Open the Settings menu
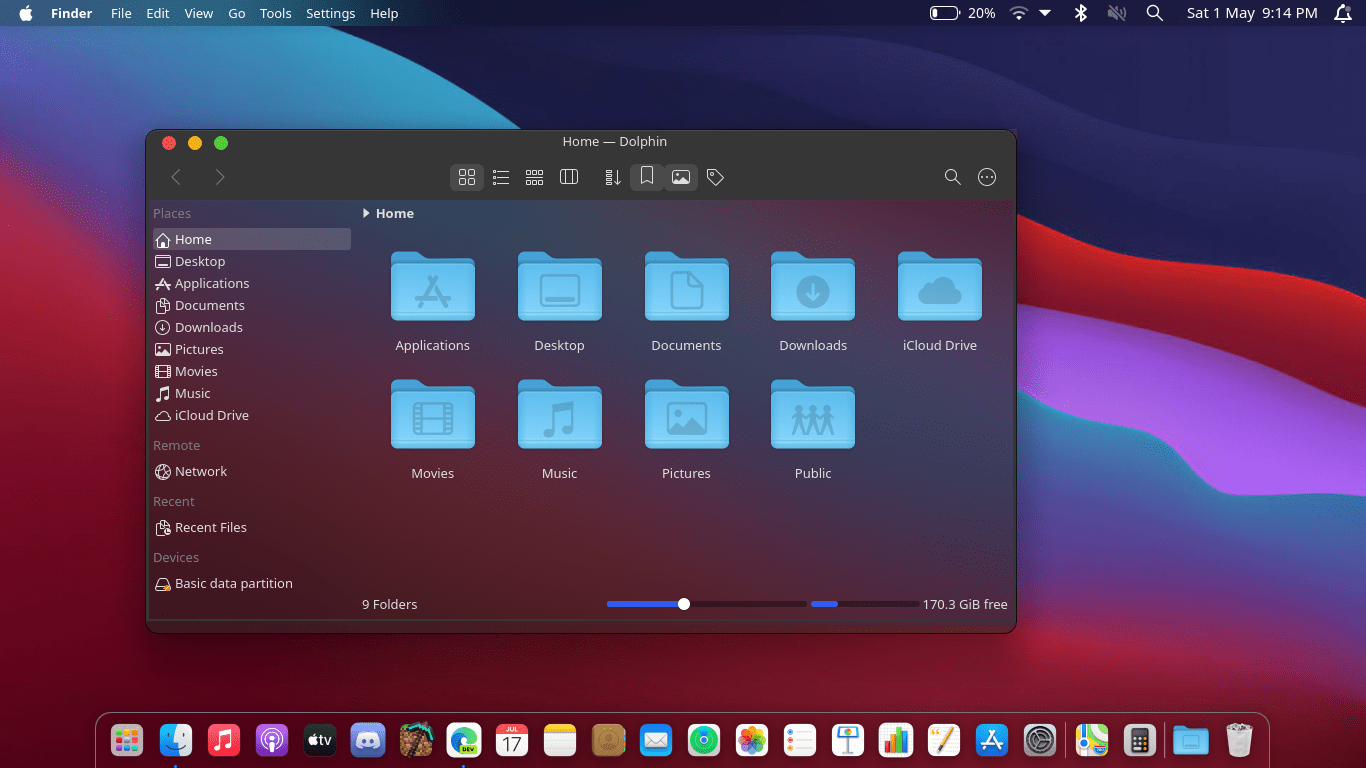Image resolution: width=1366 pixels, height=768 pixels. click(x=330, y=13)
